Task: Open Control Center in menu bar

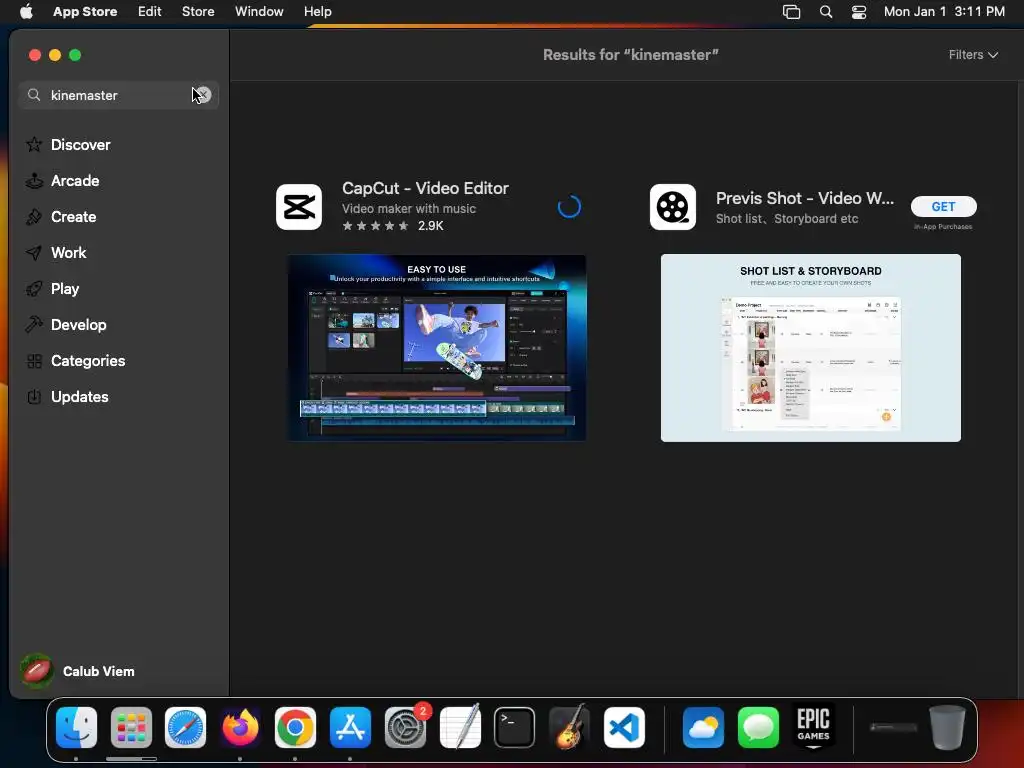Action: (859, 12)
